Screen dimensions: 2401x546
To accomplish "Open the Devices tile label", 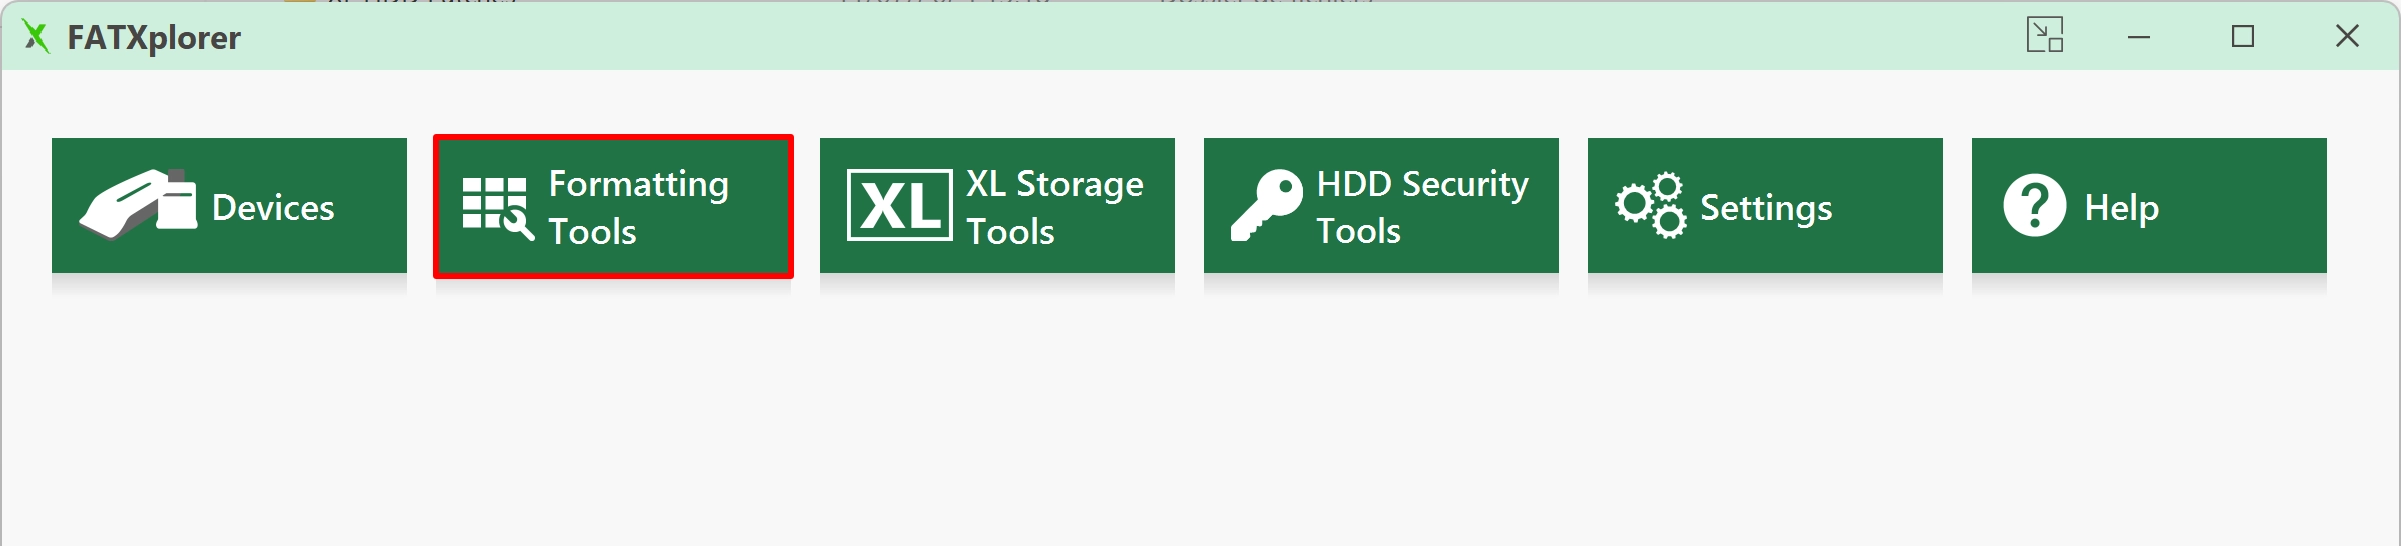I will pyautogui.click(x=273, y=207).
